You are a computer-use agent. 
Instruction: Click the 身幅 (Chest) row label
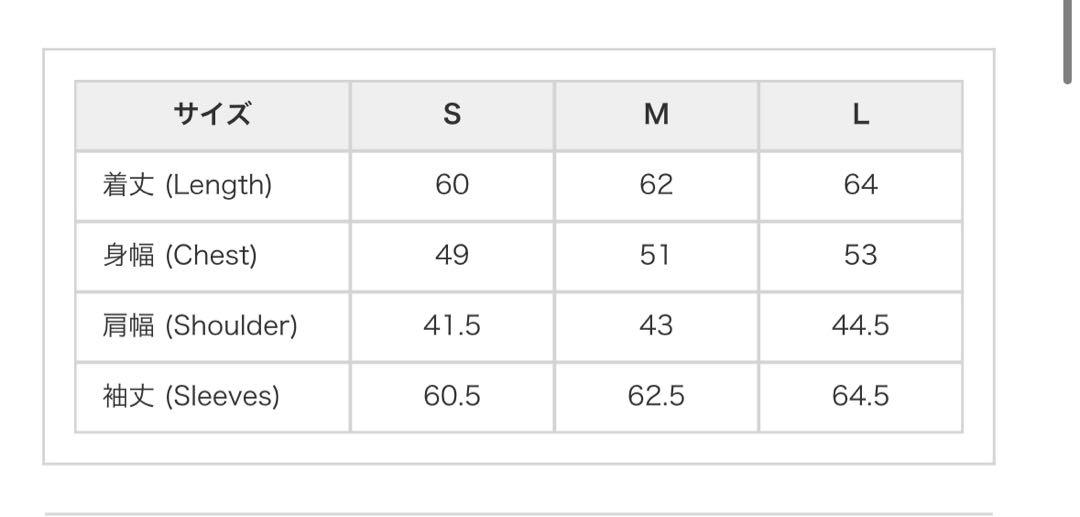[x=179, y=256]
